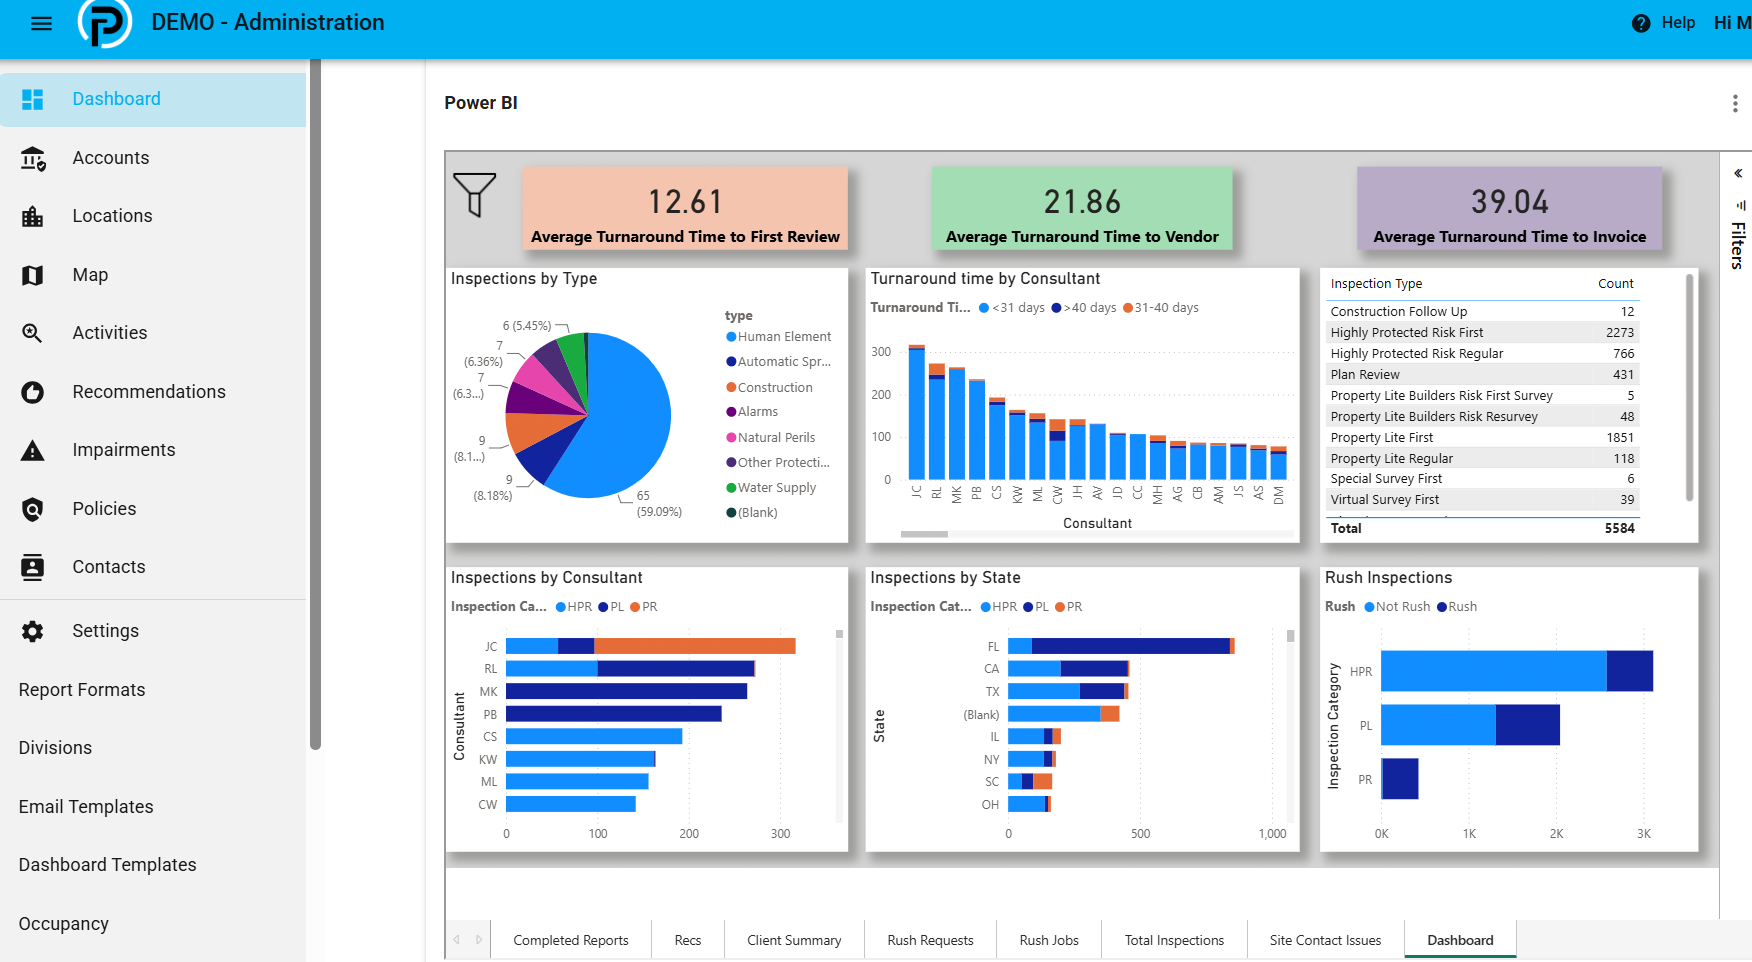Click the Help question mark icon

(x=1641, y=23)
